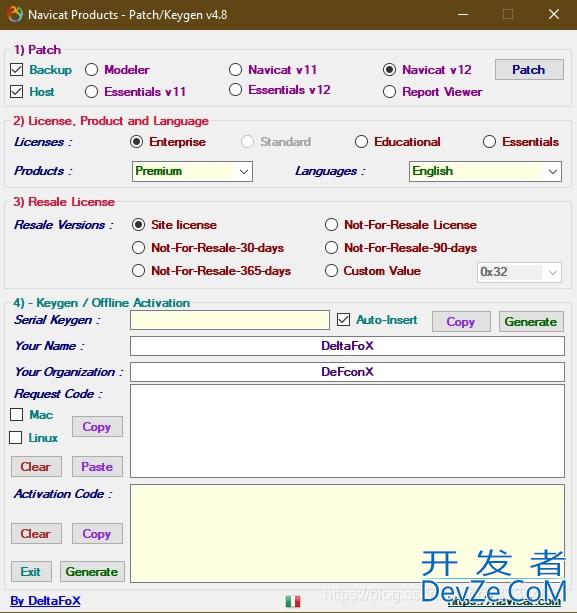Select Not-For-Resale-30-days option
The height and width of the screenshot is (613, 577).
tap(138, 248)
